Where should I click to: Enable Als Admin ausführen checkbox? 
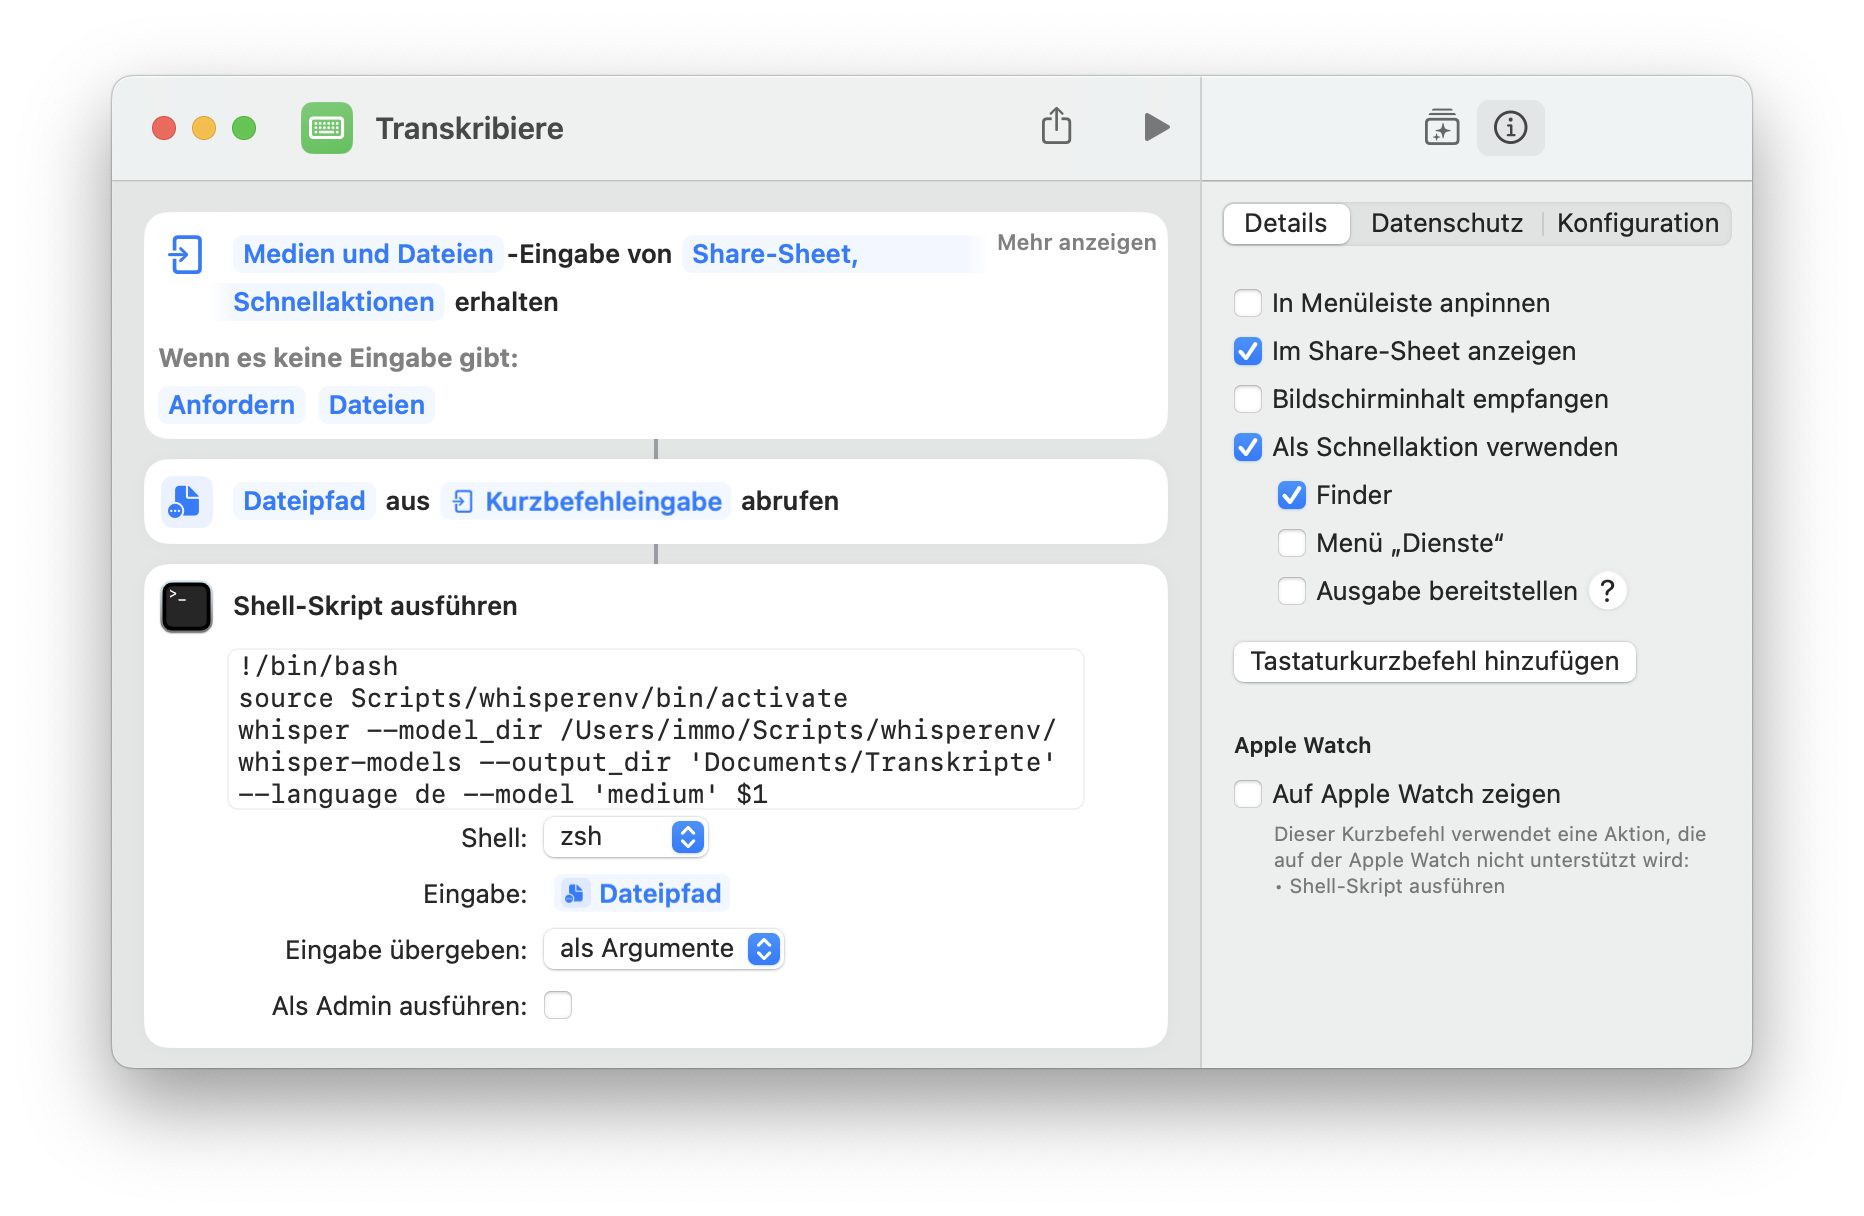click(558, 1005)
